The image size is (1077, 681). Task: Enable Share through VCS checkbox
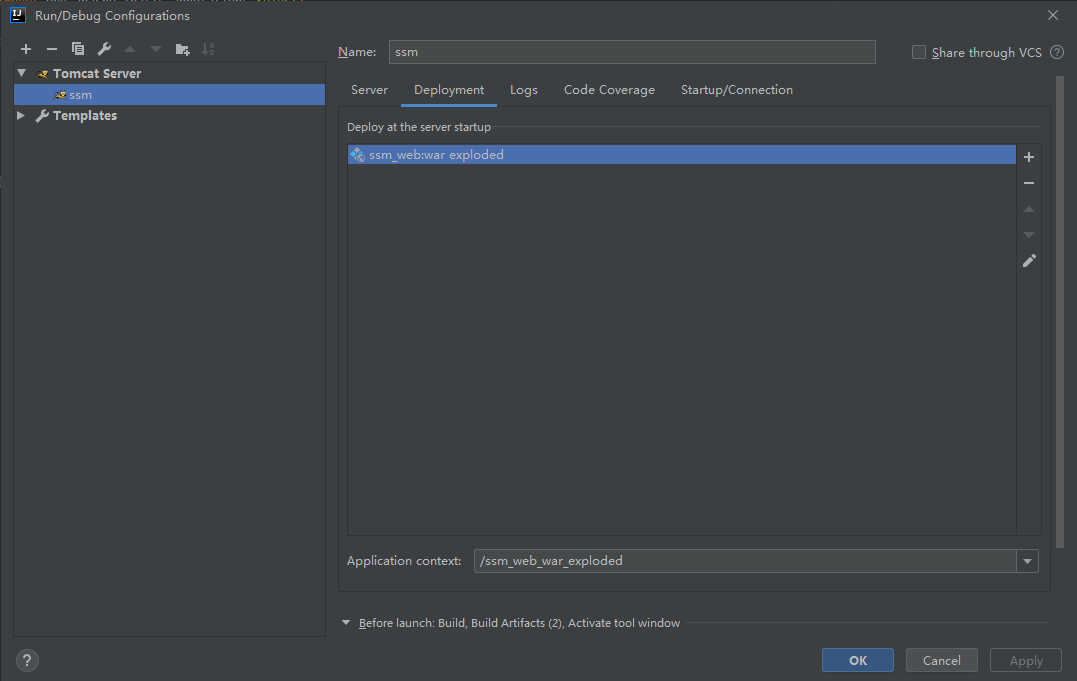[918, 52]
